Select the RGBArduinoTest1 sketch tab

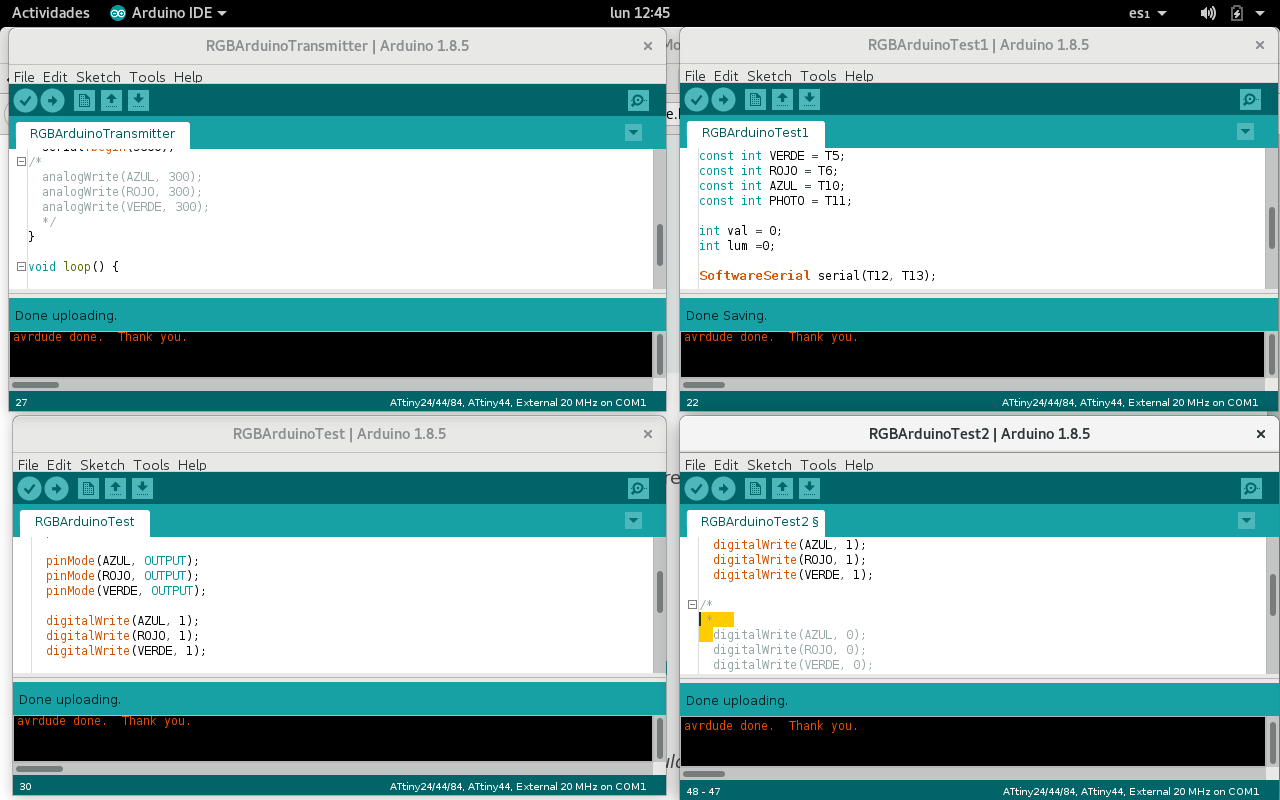[755, 133]
